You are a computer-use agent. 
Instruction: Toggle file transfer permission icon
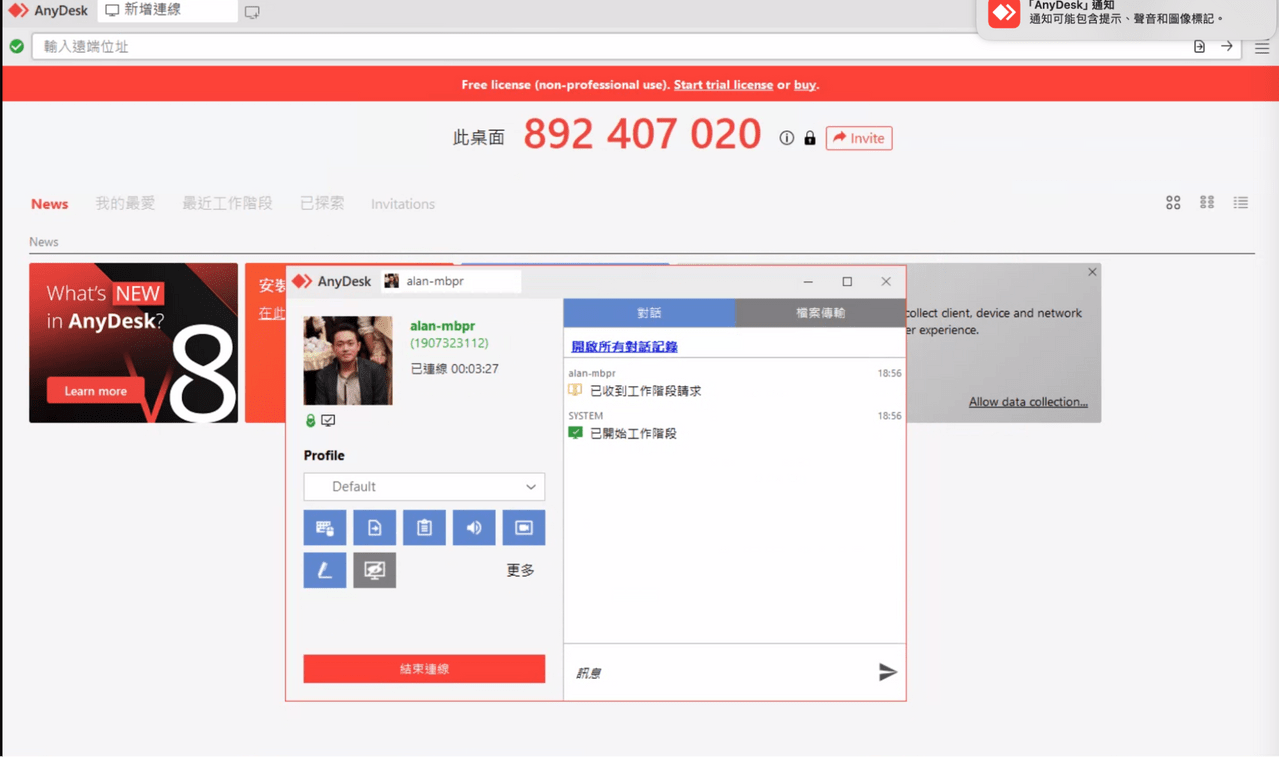[x=374, y=528]
